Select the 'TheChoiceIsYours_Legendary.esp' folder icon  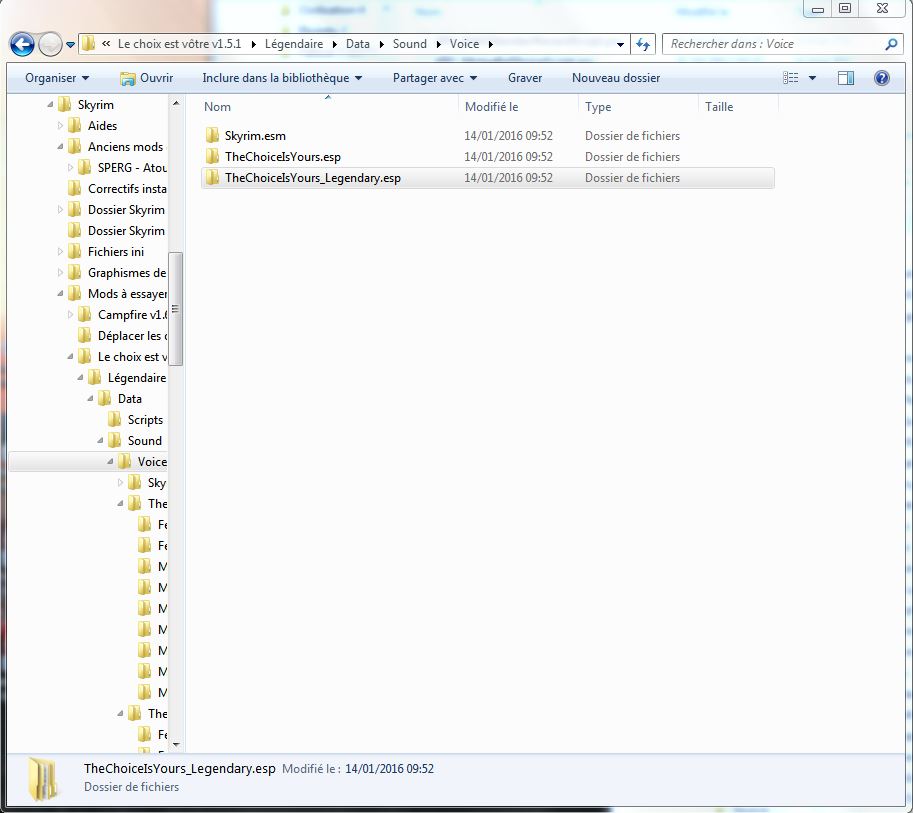[213, 178]
